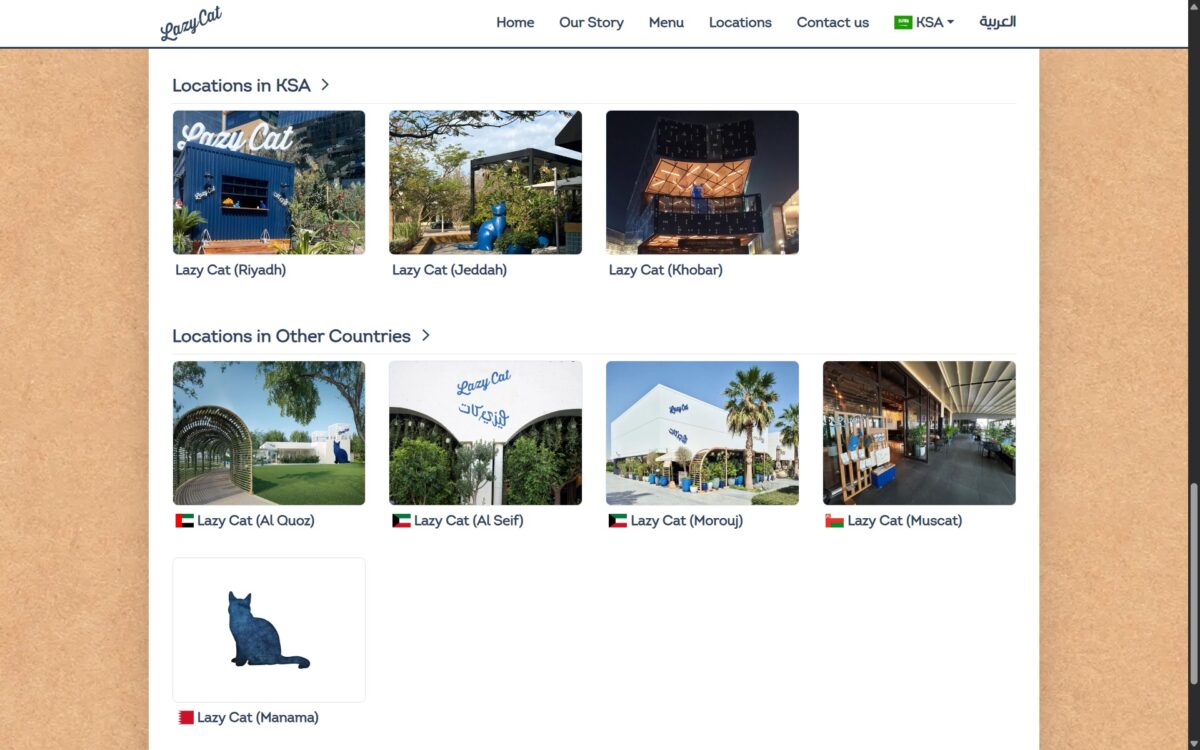Open the Jeddah location photo
The image size is (1200, 750).
pyautogui.click(x=485, y=182)
